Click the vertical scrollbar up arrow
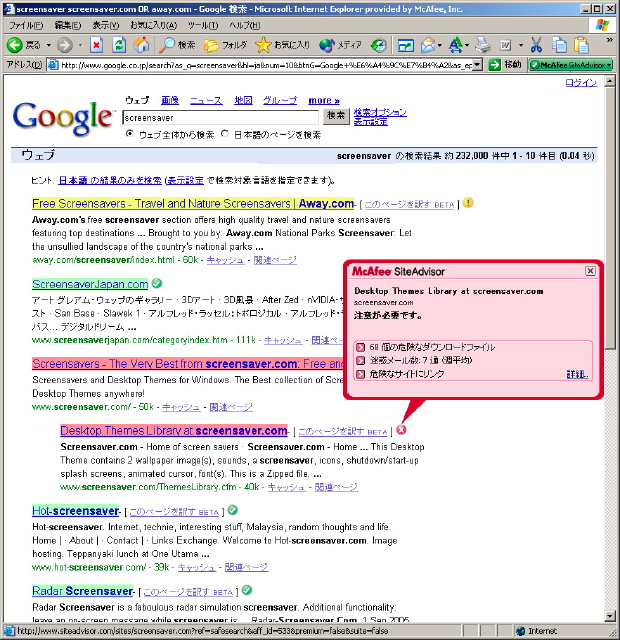Viewport: 620px width, 640px height. tap(610, 81)
